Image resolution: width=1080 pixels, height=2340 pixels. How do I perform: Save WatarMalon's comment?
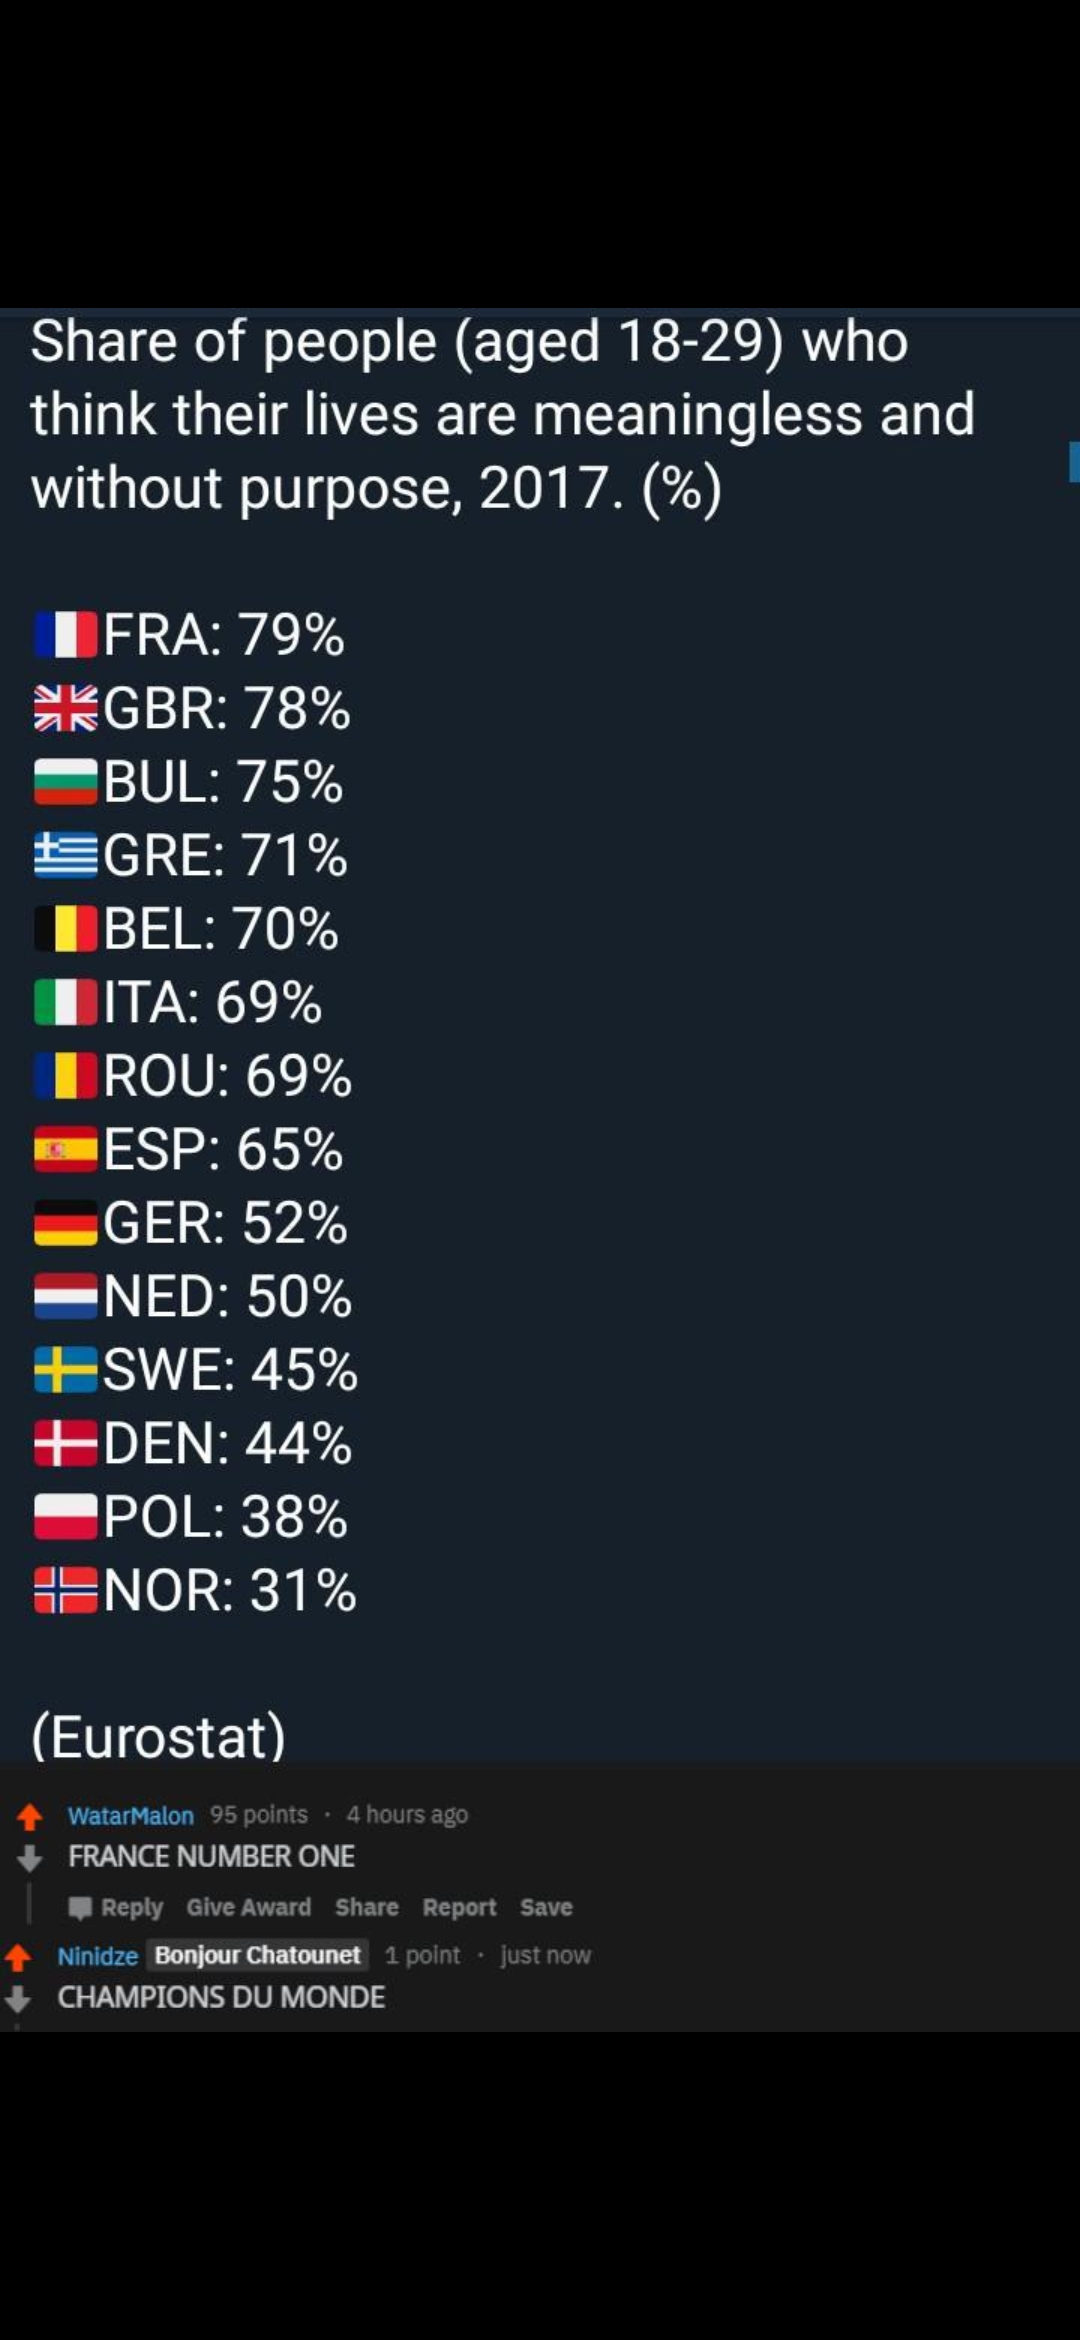(x=546, y=1907)
